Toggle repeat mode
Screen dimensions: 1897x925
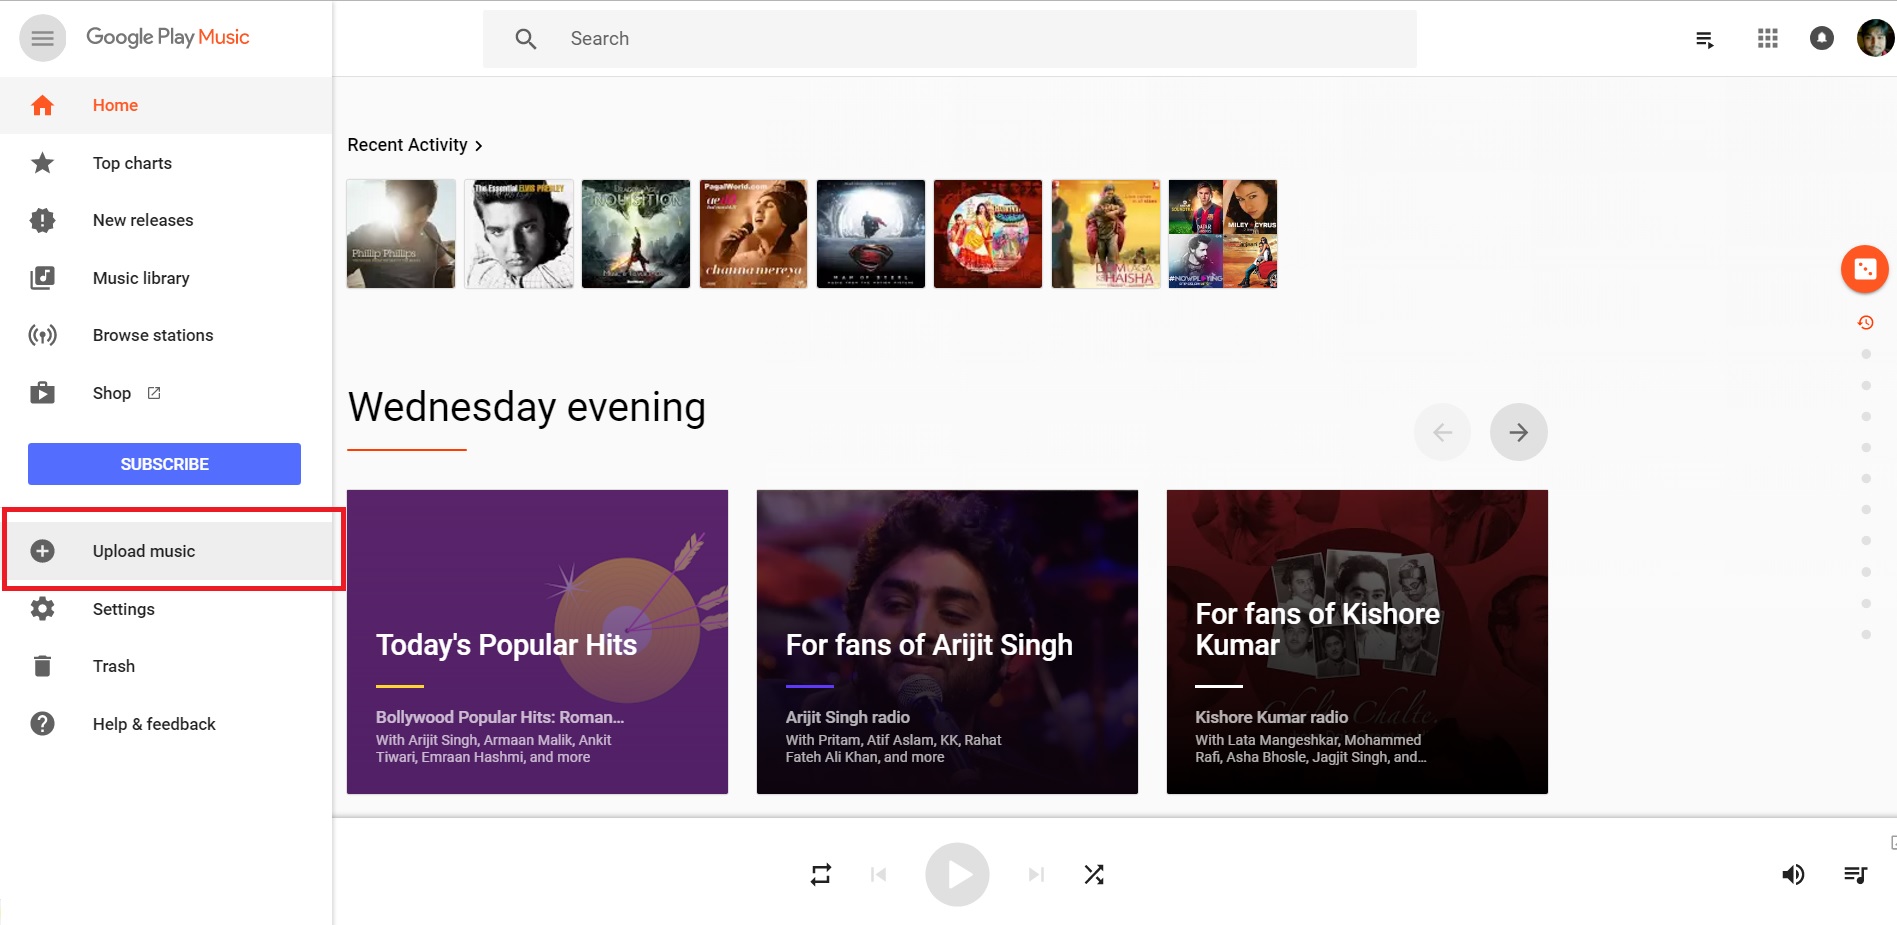(821, 875)
